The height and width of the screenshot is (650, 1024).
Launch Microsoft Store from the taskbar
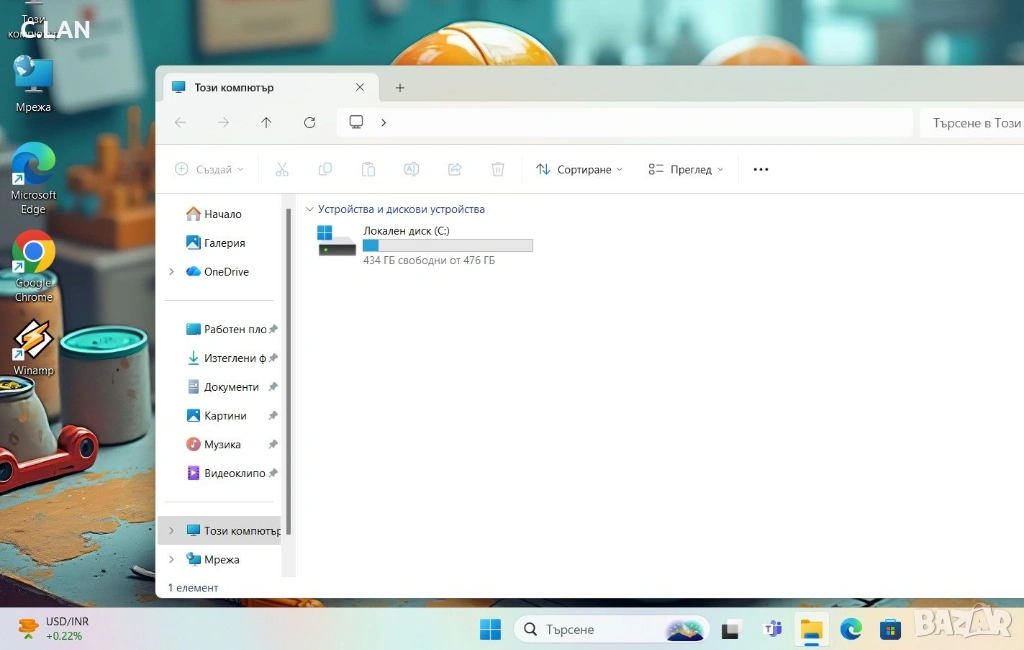point(890,629)
